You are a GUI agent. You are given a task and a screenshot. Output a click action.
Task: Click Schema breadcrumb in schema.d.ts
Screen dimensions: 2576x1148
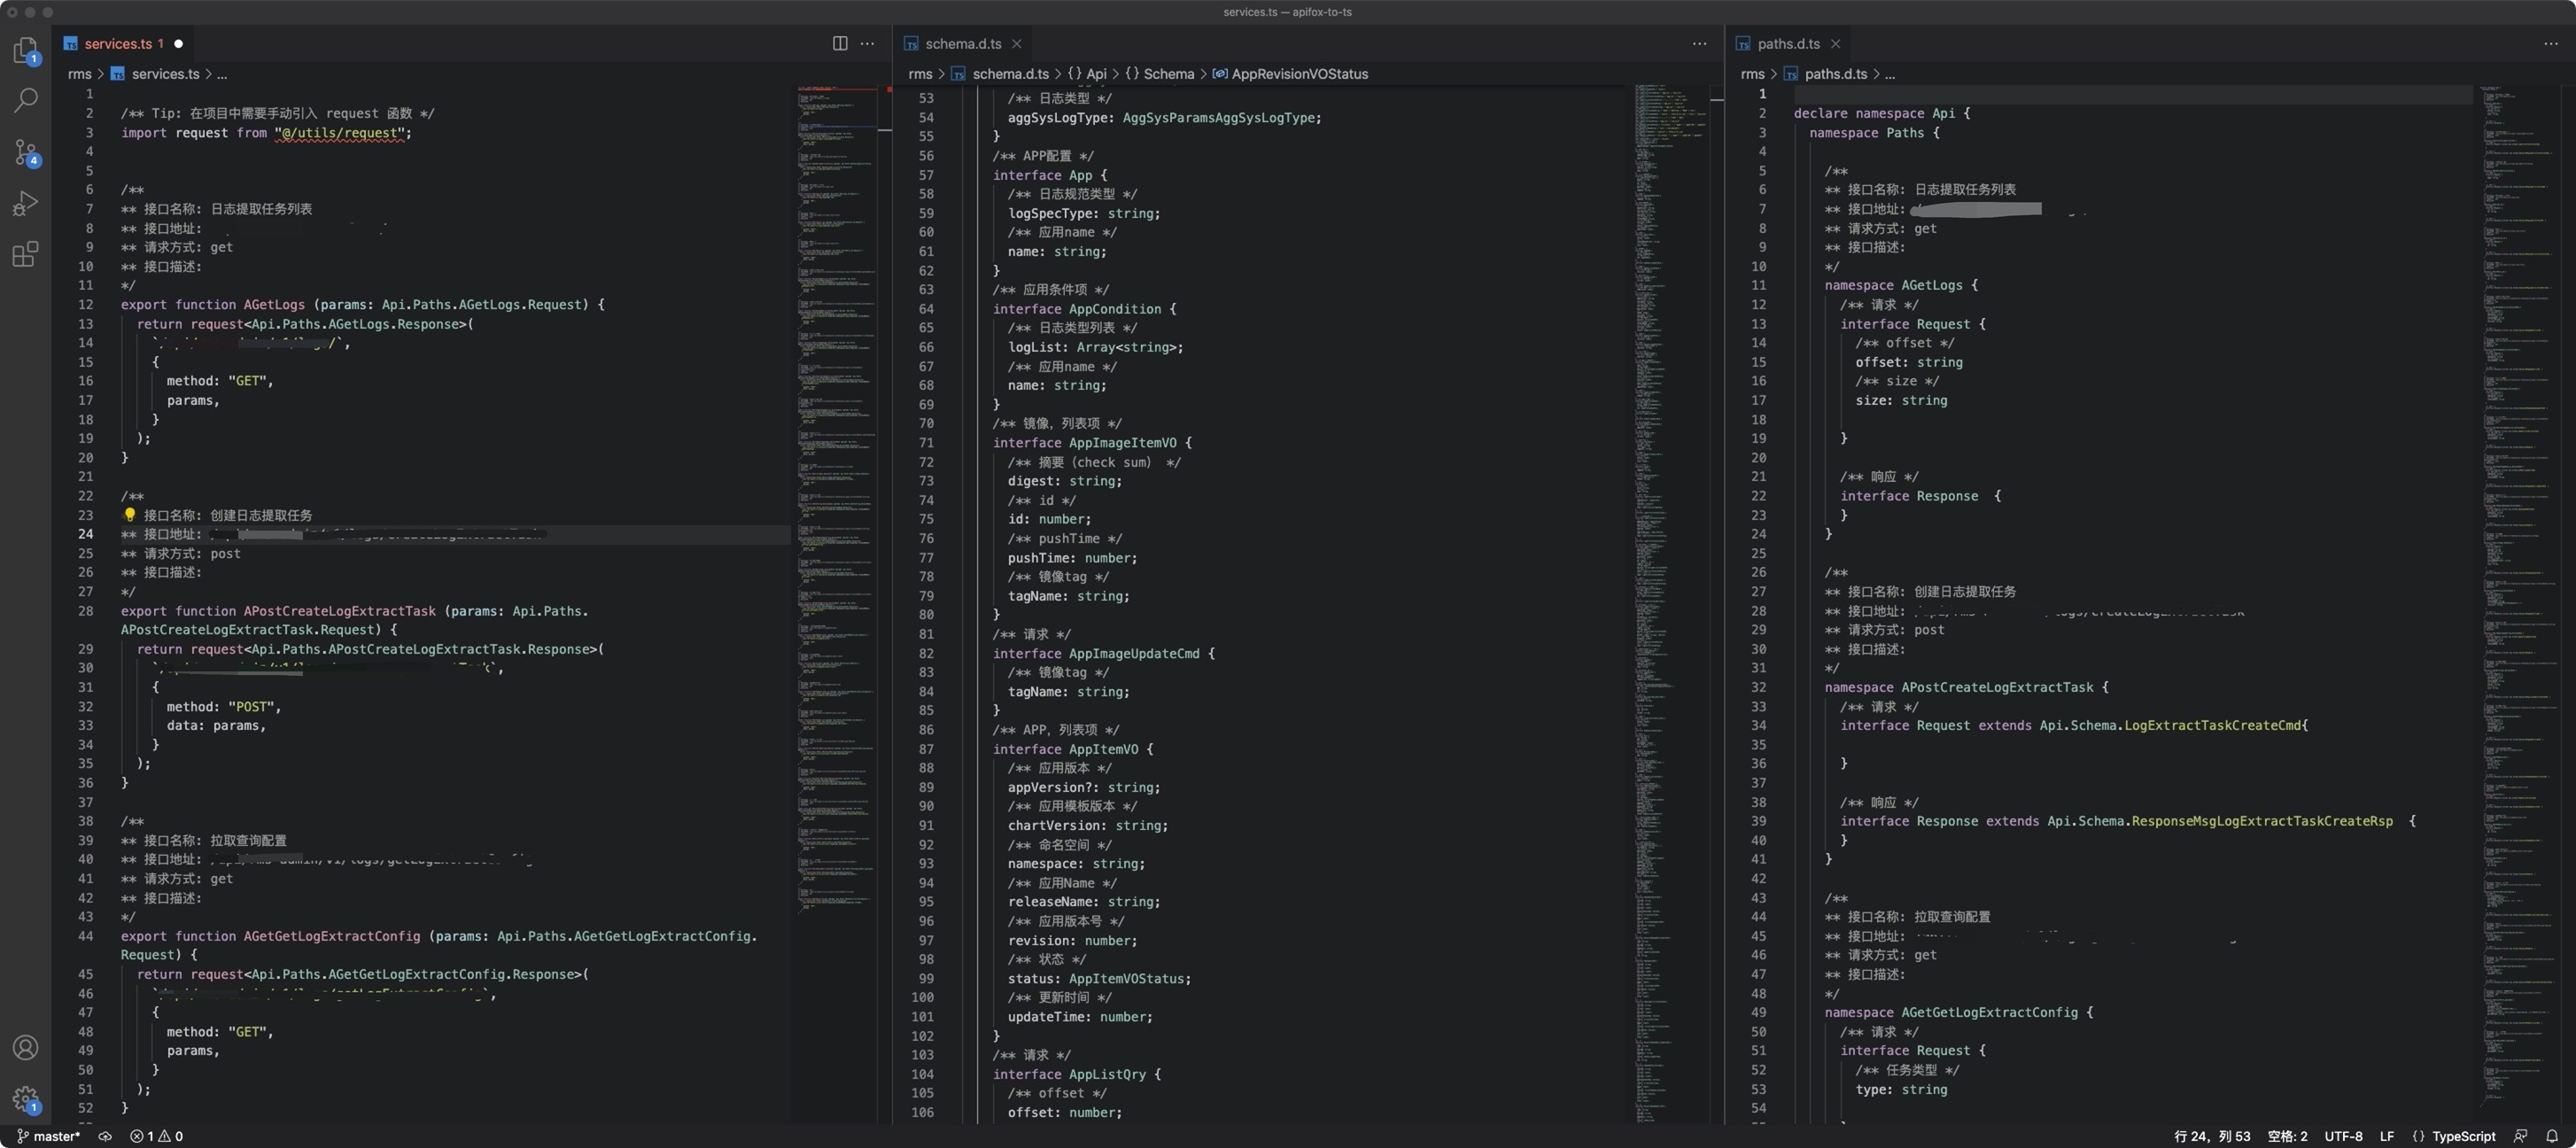(1168, 74)
